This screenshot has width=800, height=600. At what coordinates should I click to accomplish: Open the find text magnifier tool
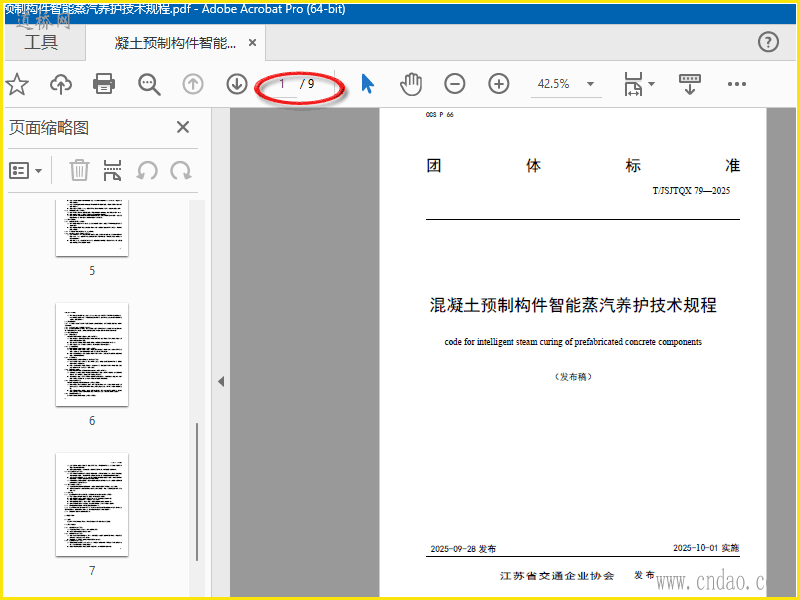(x=149, y=84)
